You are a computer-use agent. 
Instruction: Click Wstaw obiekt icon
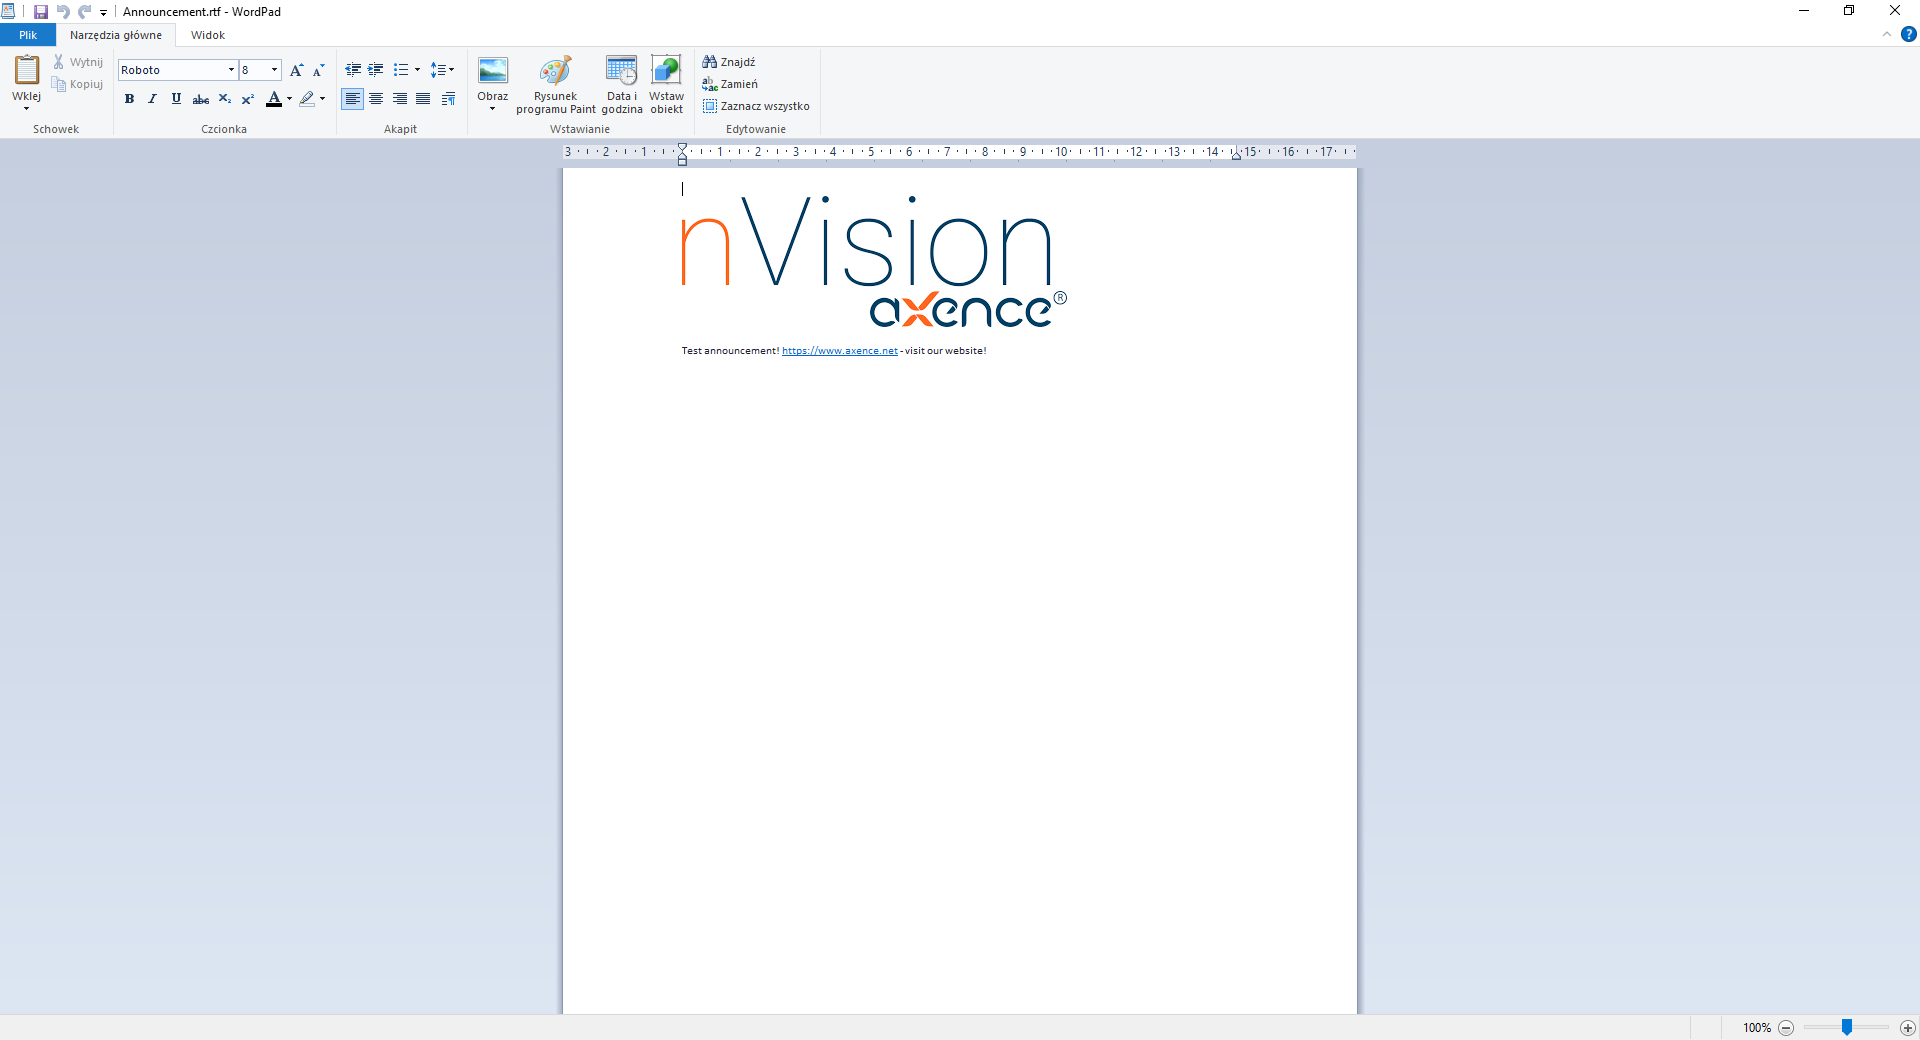[x=666, y=71]
